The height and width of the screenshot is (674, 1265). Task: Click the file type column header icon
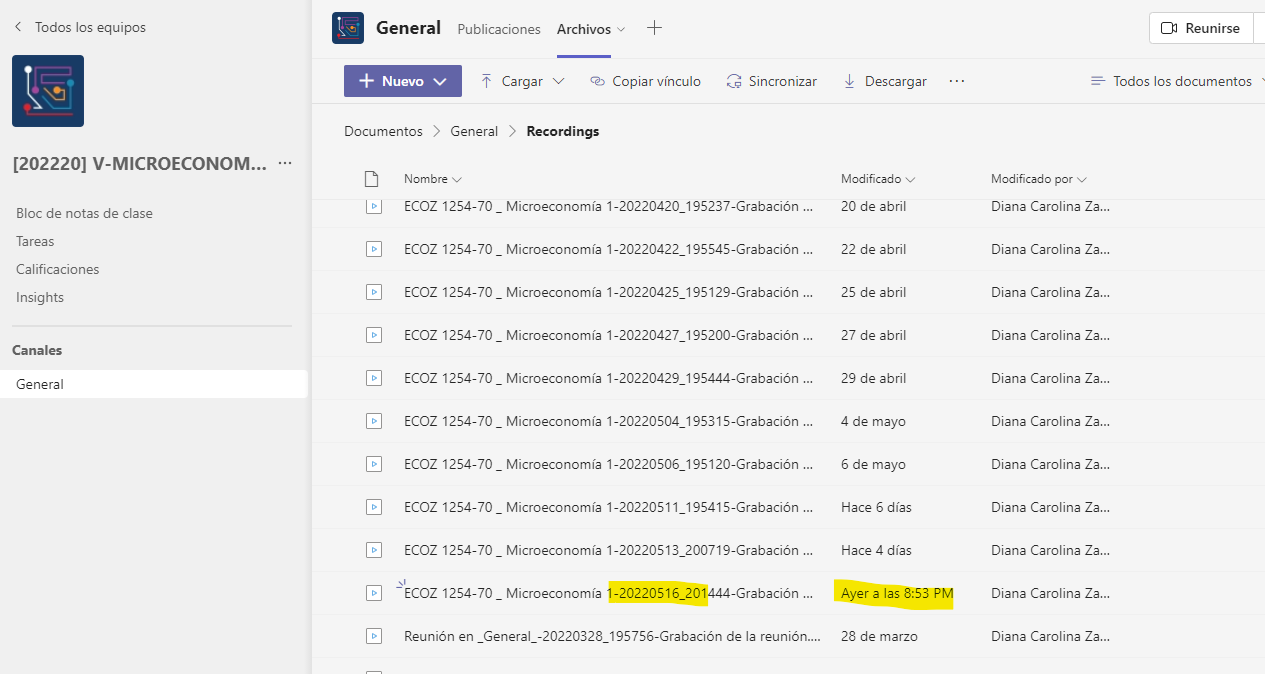(372, 179)
